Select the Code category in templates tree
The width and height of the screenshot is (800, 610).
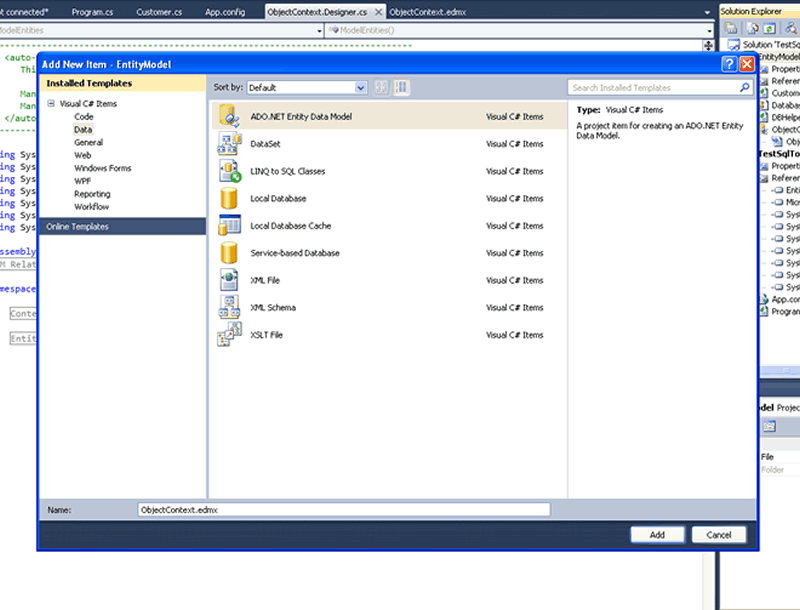(84, 117)
